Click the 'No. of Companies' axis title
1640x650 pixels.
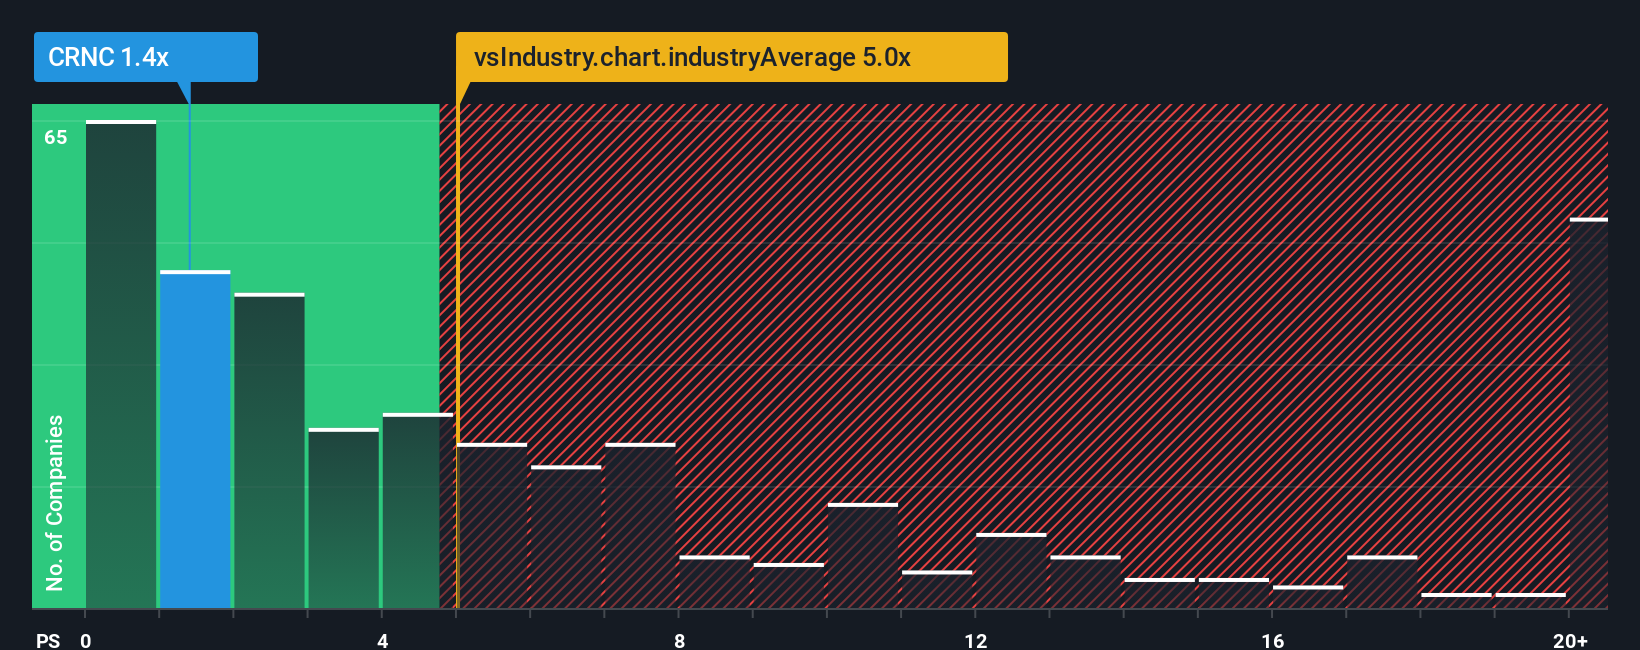point(55,503)
